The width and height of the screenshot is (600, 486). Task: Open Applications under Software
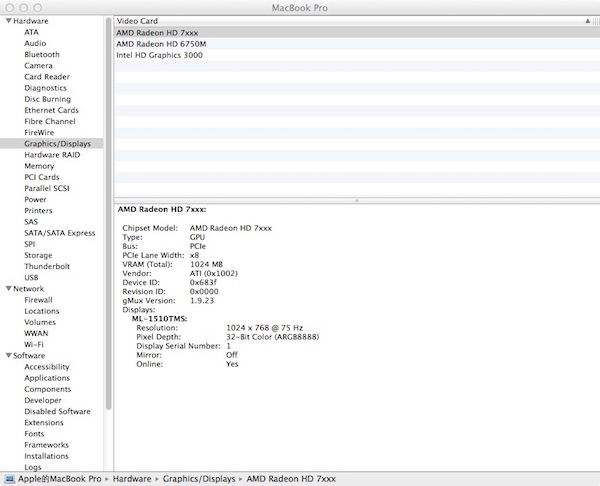[47, 378]
